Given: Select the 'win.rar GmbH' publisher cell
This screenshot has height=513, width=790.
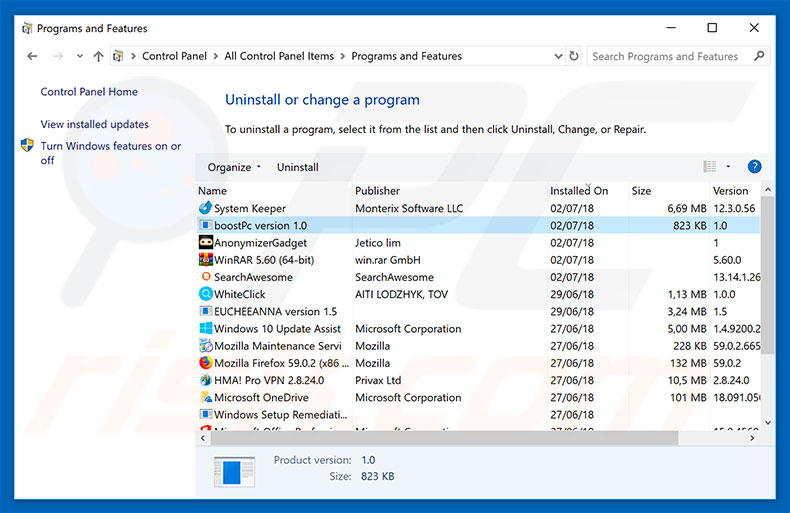Looking at the screenshot, I should (x=388, y=260).
